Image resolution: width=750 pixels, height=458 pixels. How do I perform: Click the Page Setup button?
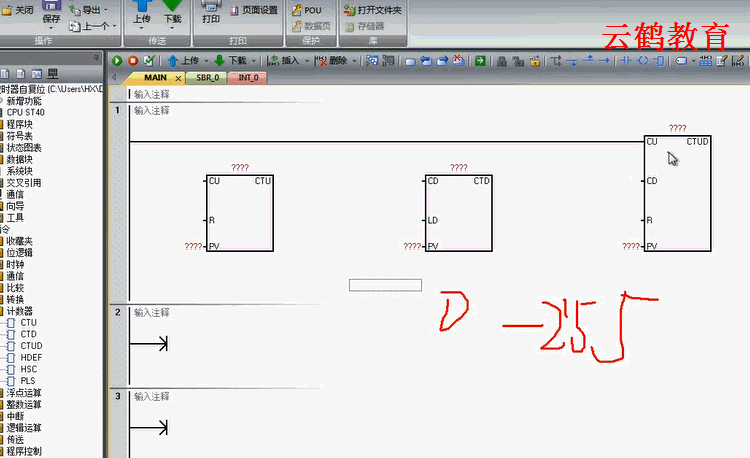[254, 10]
